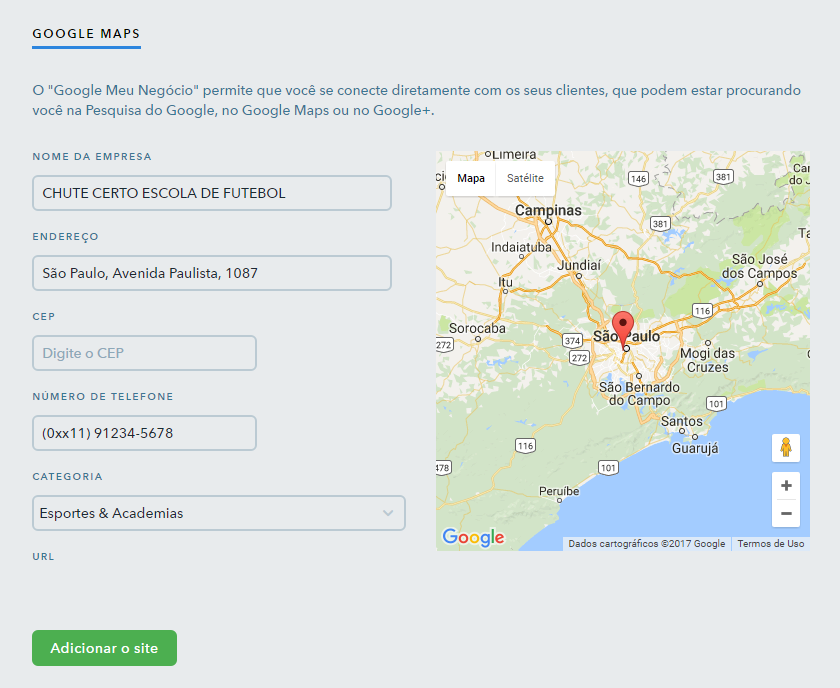840x688 pixels.
Task: Click the Sorocaba label on the map
Action: pyautogui.click(x=477, y=328)
